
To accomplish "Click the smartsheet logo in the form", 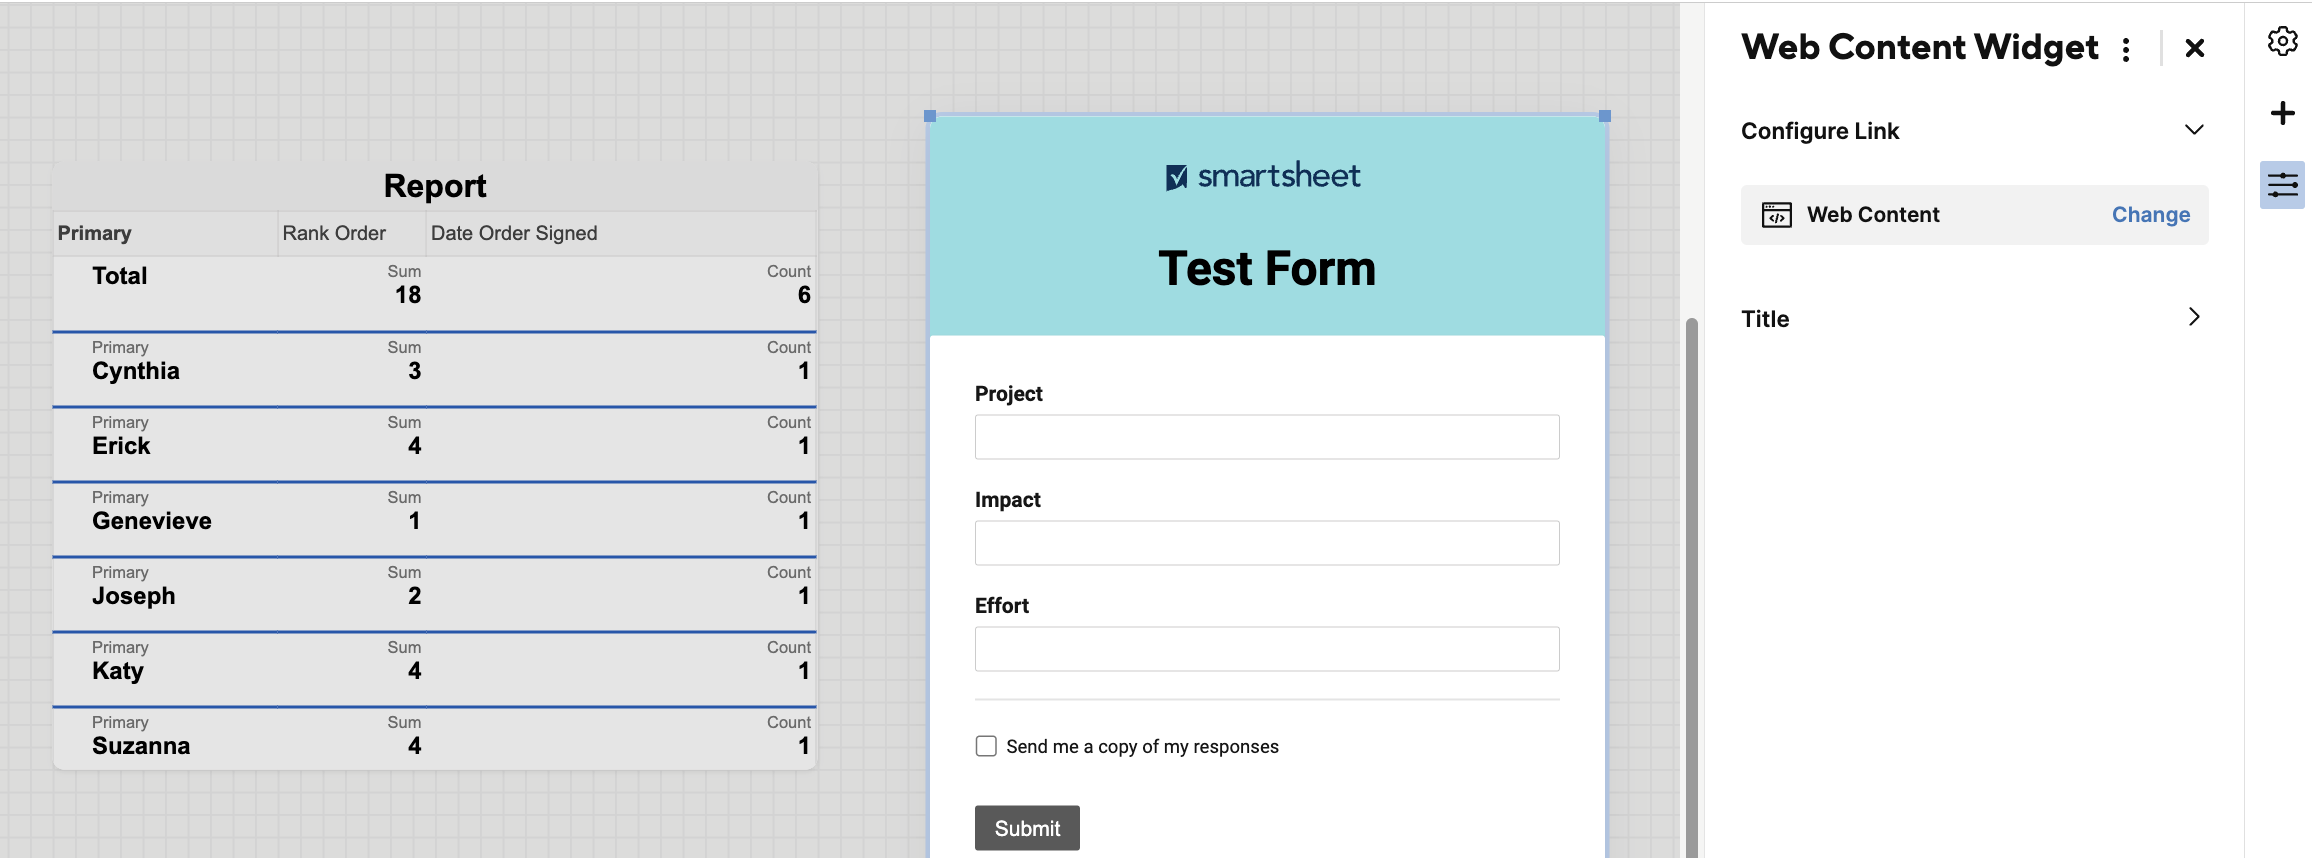I will pyautogui.click(x=1263, y=176).
